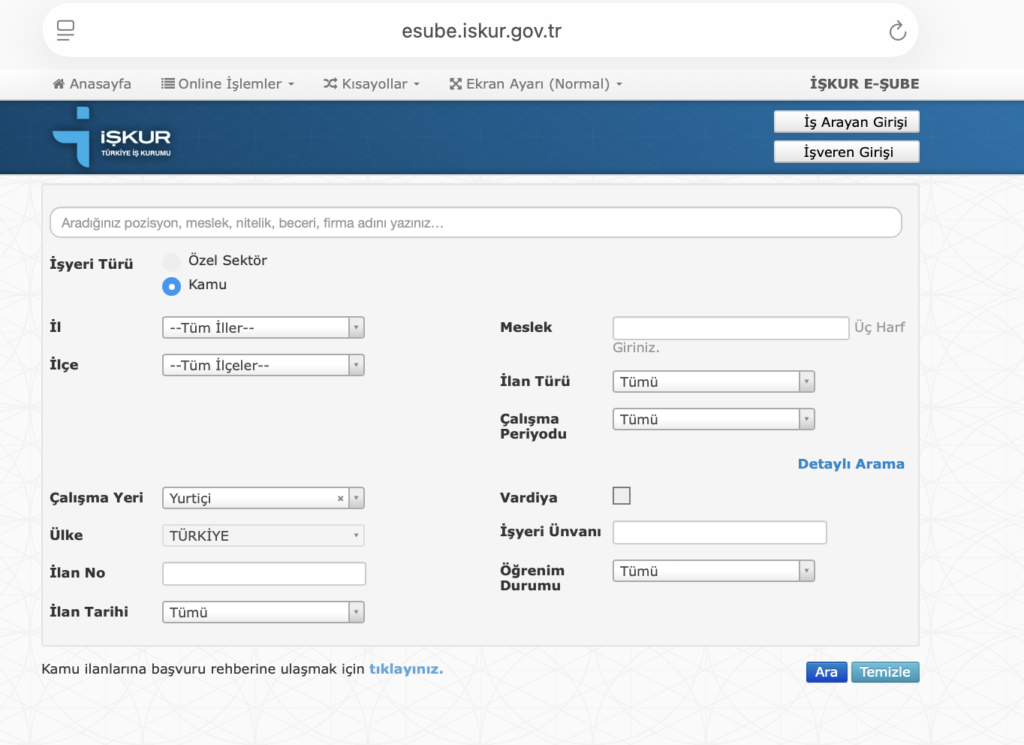
Task: Expand the Tüm İller dropdown
Action: (263, 328)
